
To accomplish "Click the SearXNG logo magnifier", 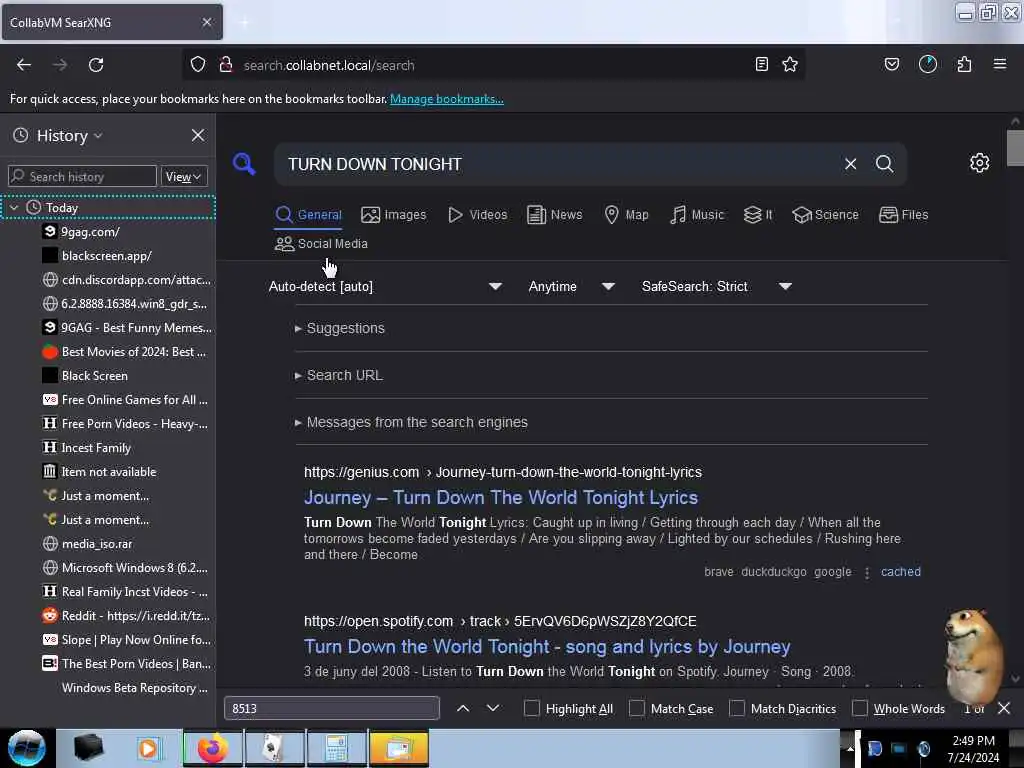I will [x=244, y=163].
